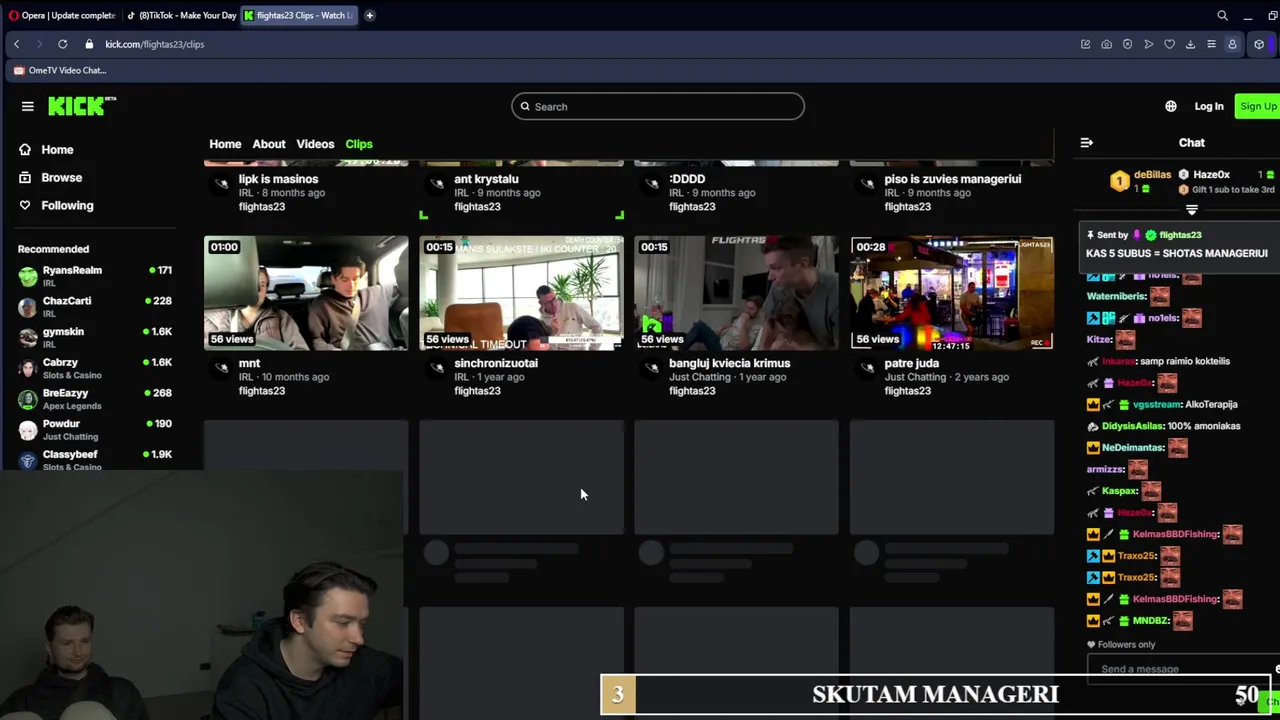This screenshot has height=720, width=1280.
Task: Click the Home sidebar link
Action: (57, 149)
